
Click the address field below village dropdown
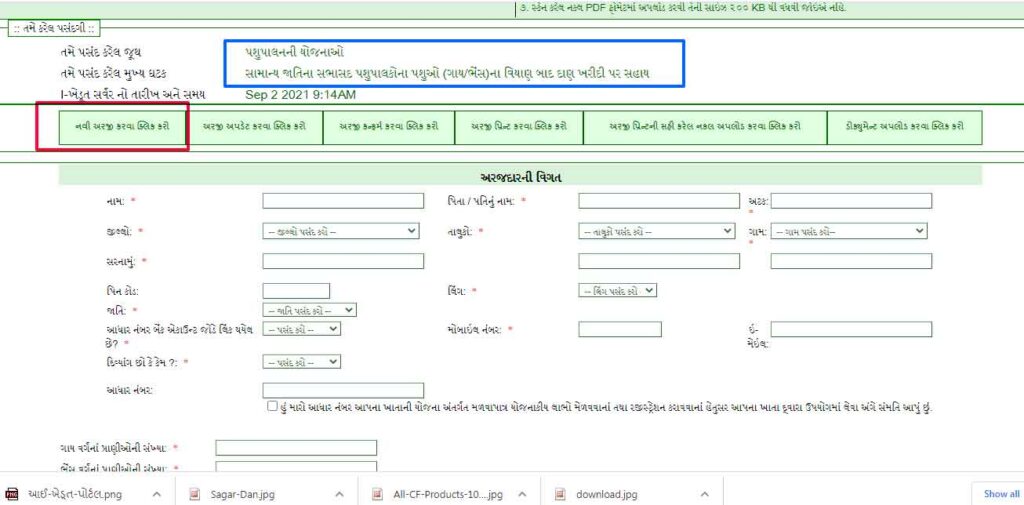pos(851,261)
